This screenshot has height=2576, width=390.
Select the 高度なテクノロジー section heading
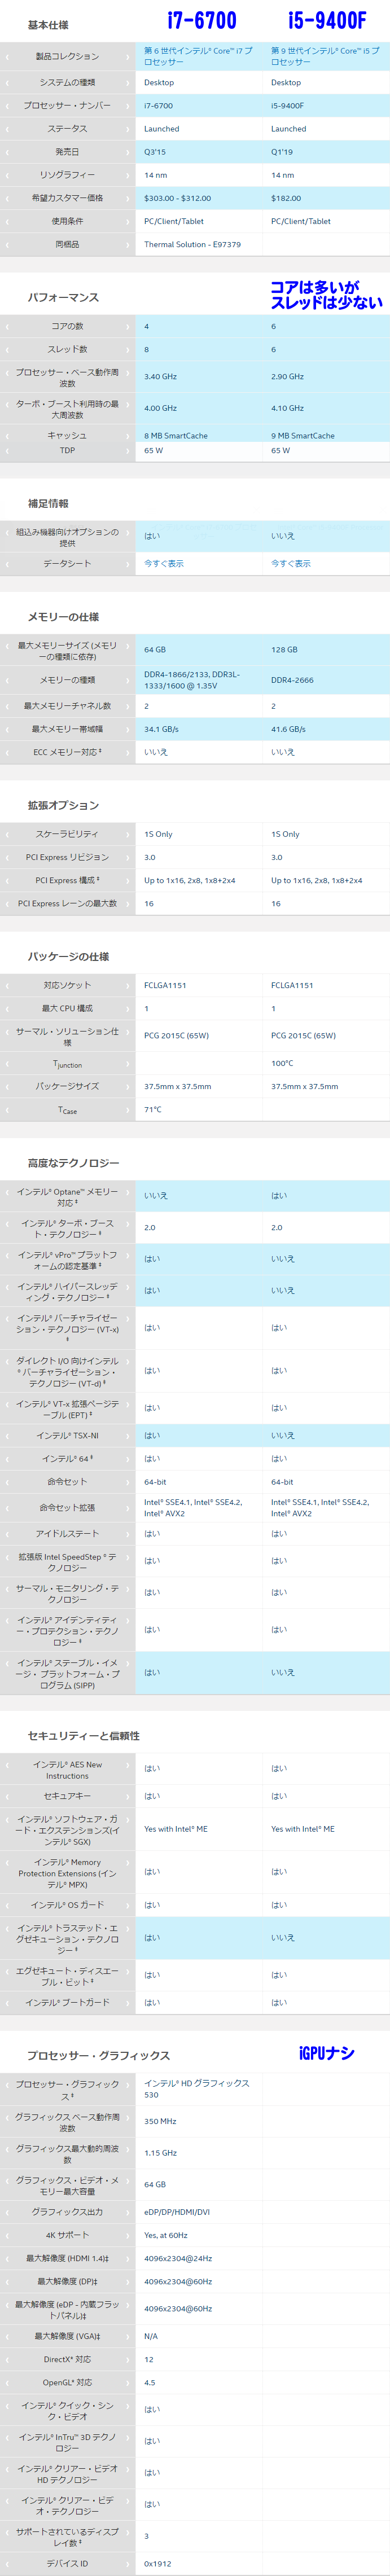pyautogui.click(x=73, y=1163)
